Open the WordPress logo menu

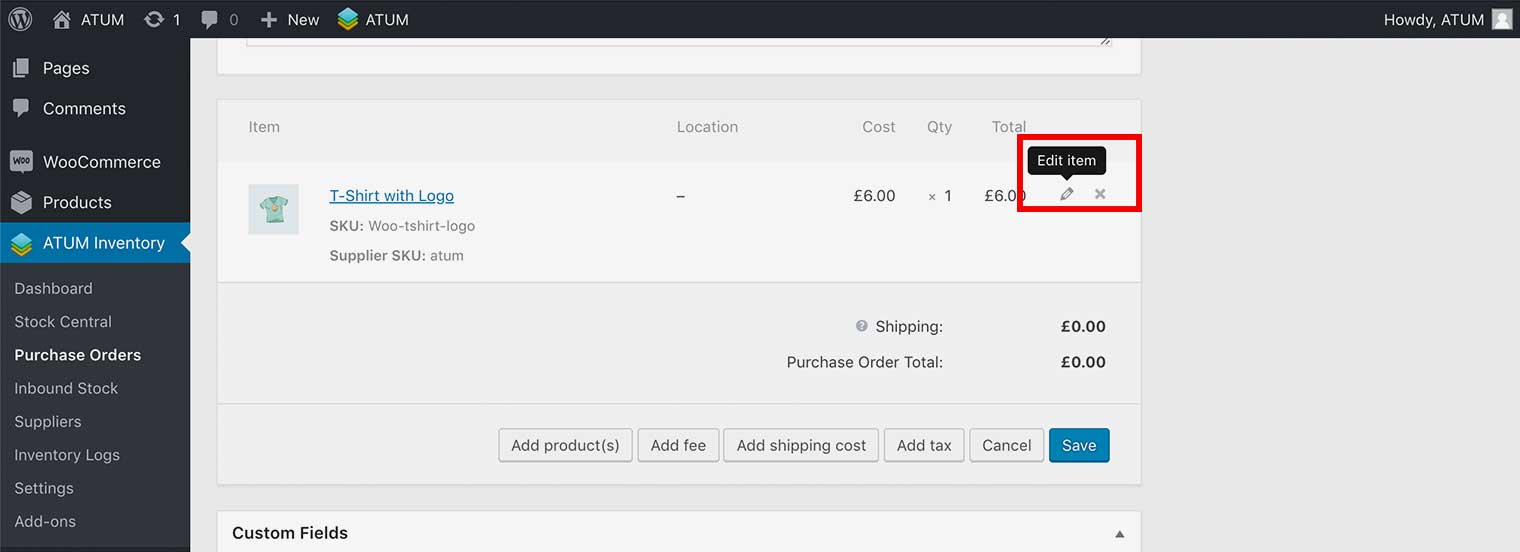pos(20,19)
